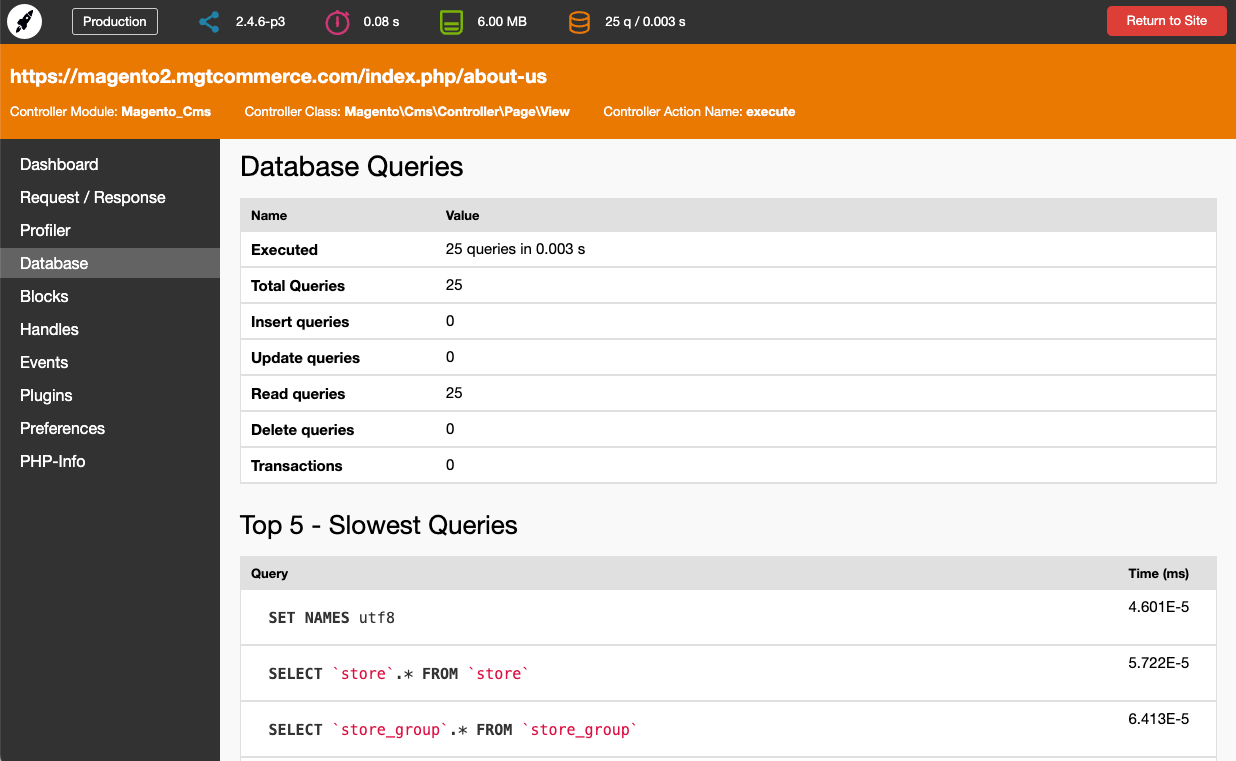Image resolution: width=1236 pixels, height=761 pixels.
Task: Open the Handles section
Action: point(49,330)
